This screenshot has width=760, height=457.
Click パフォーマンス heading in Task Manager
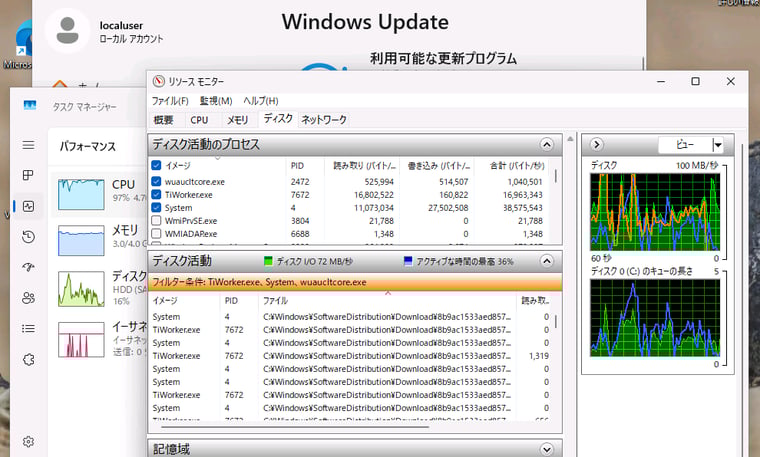[x=88, y=146]
